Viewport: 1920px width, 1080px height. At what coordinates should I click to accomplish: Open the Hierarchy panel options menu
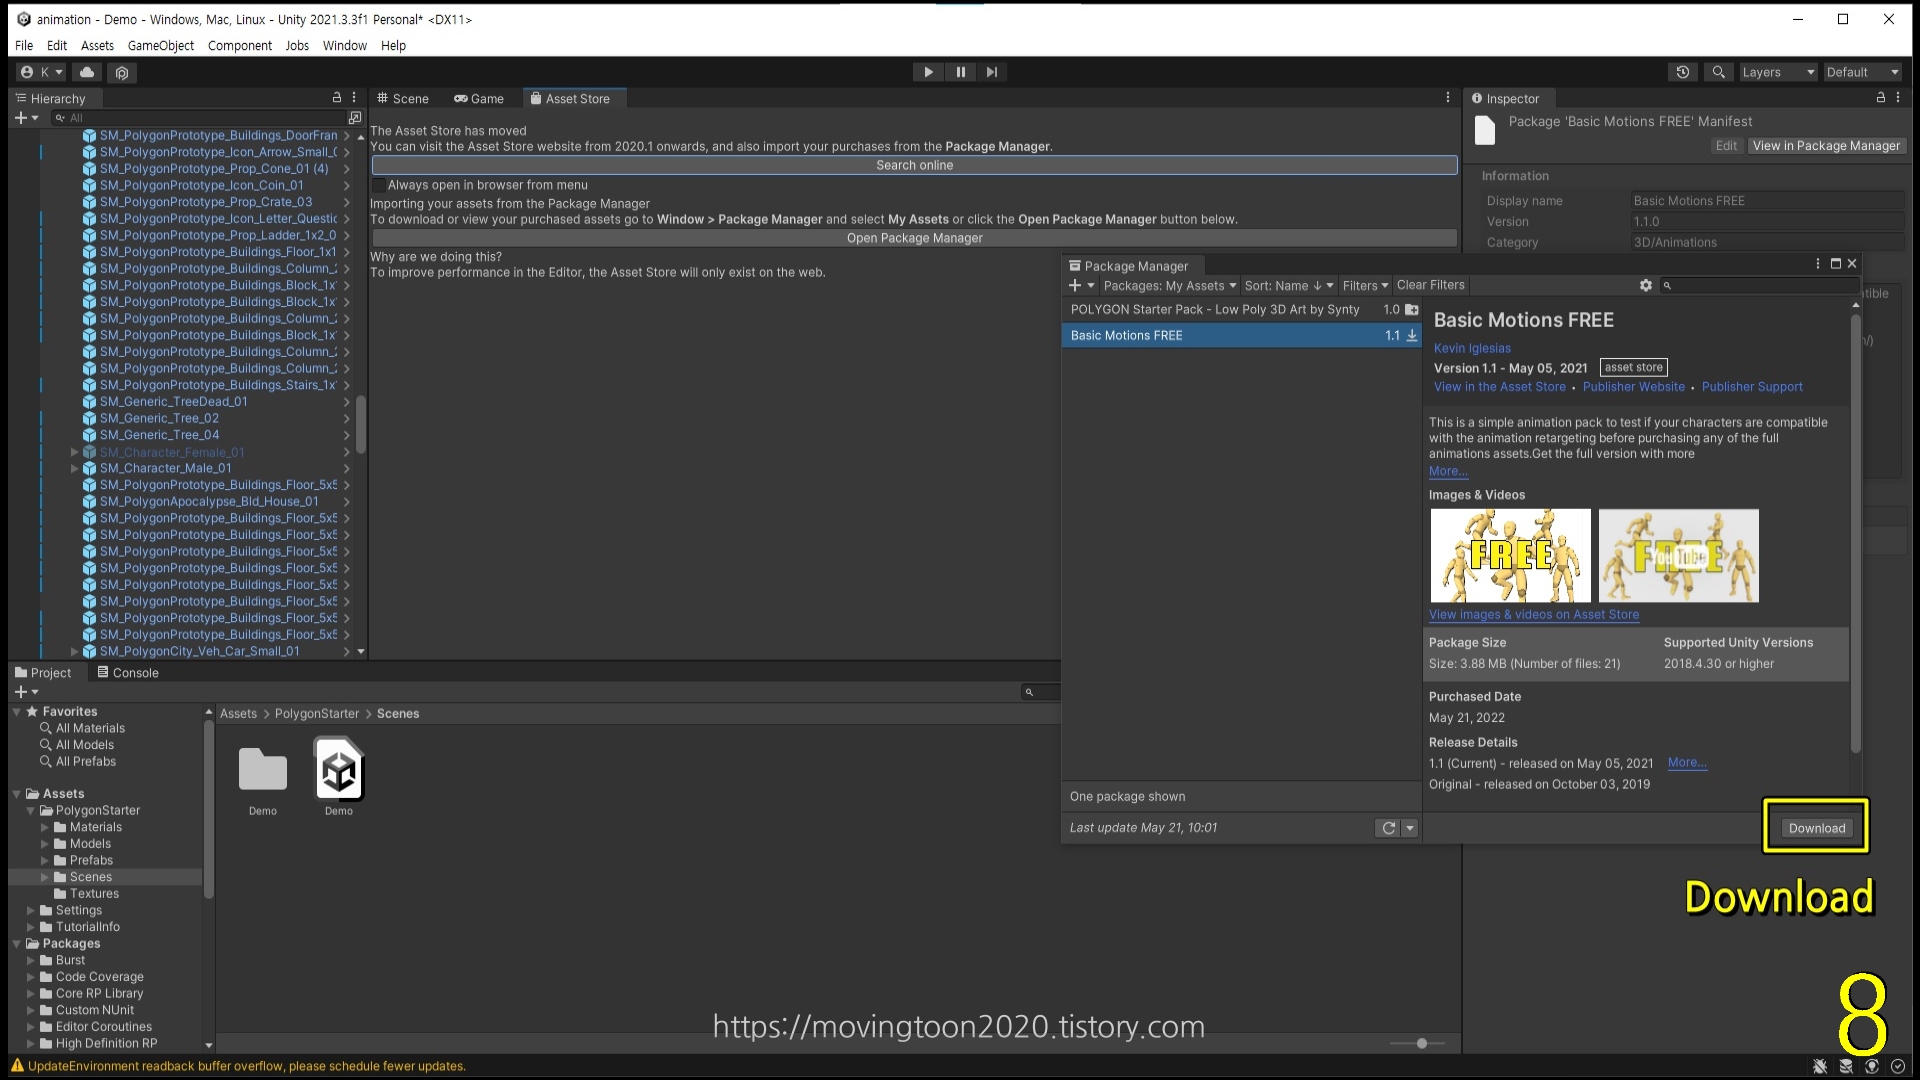[354, 98]
